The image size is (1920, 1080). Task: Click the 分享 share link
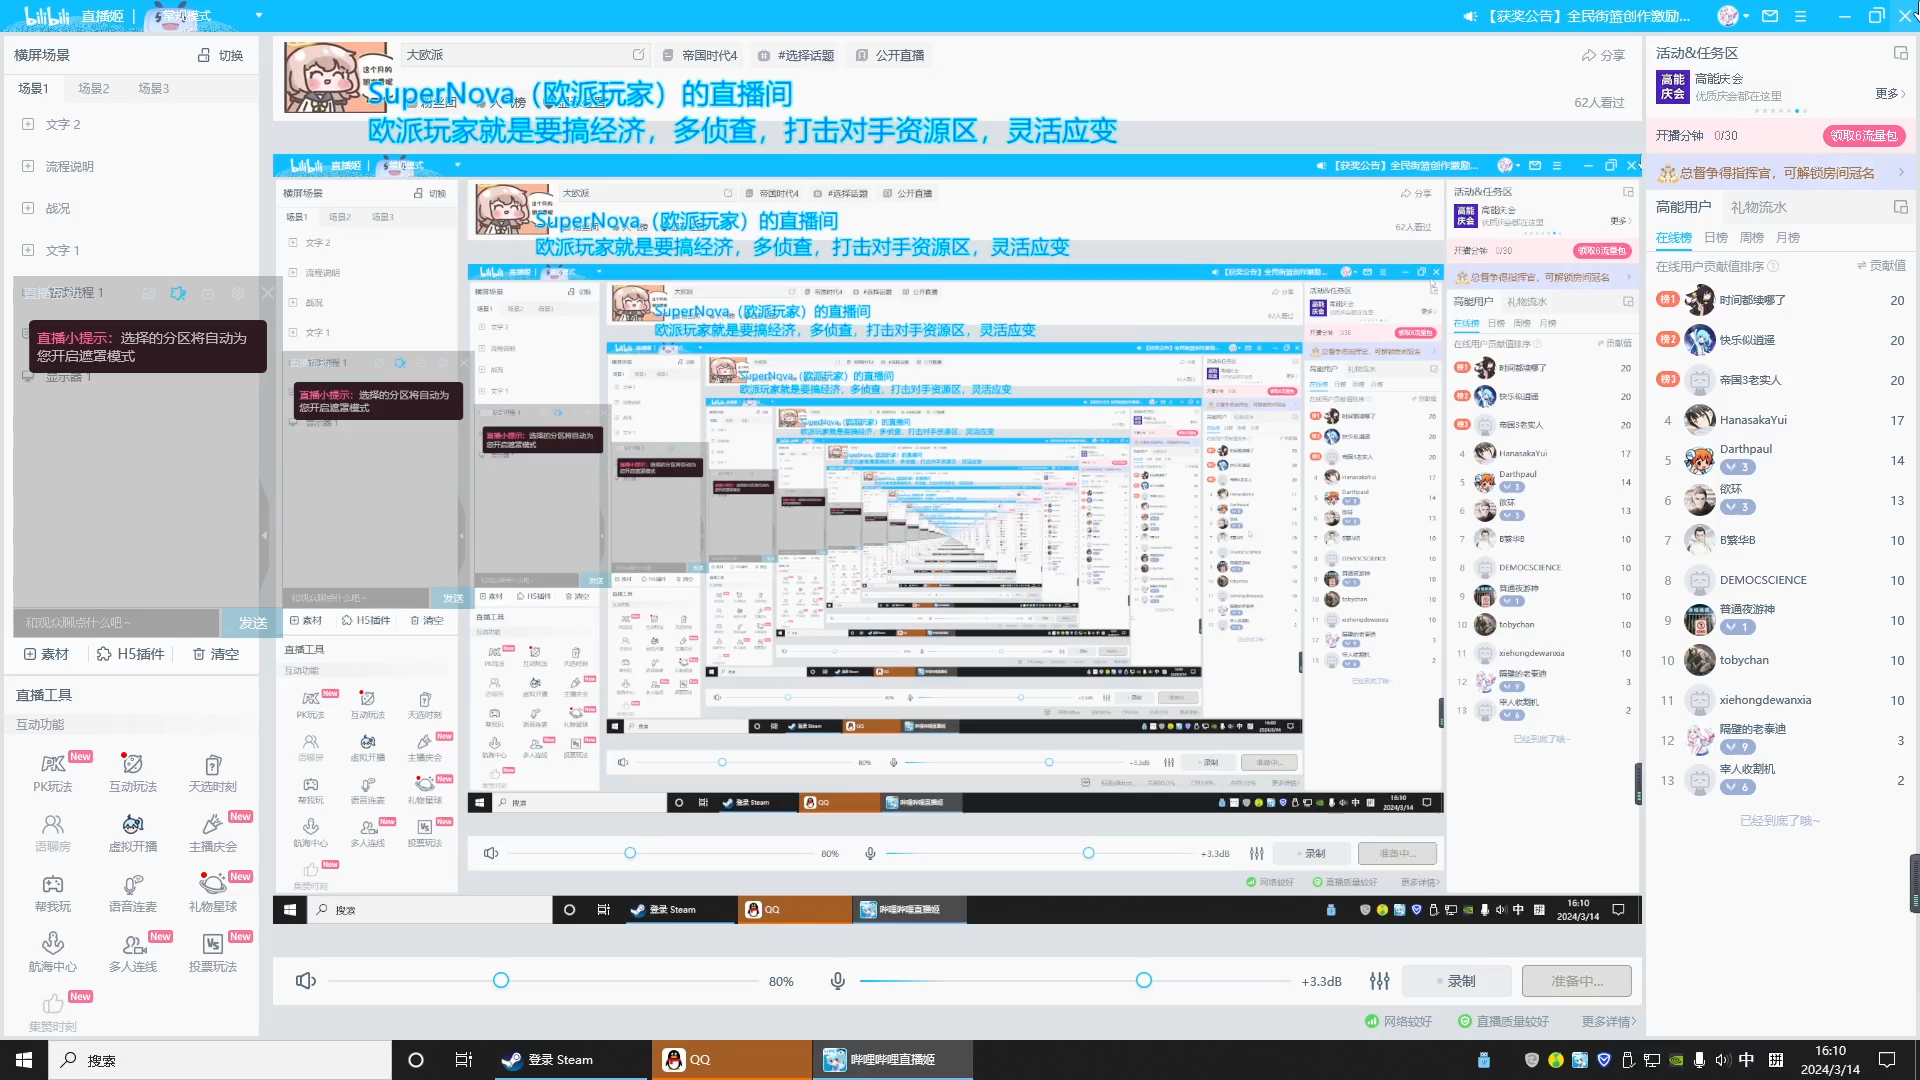coord(1603,55)
